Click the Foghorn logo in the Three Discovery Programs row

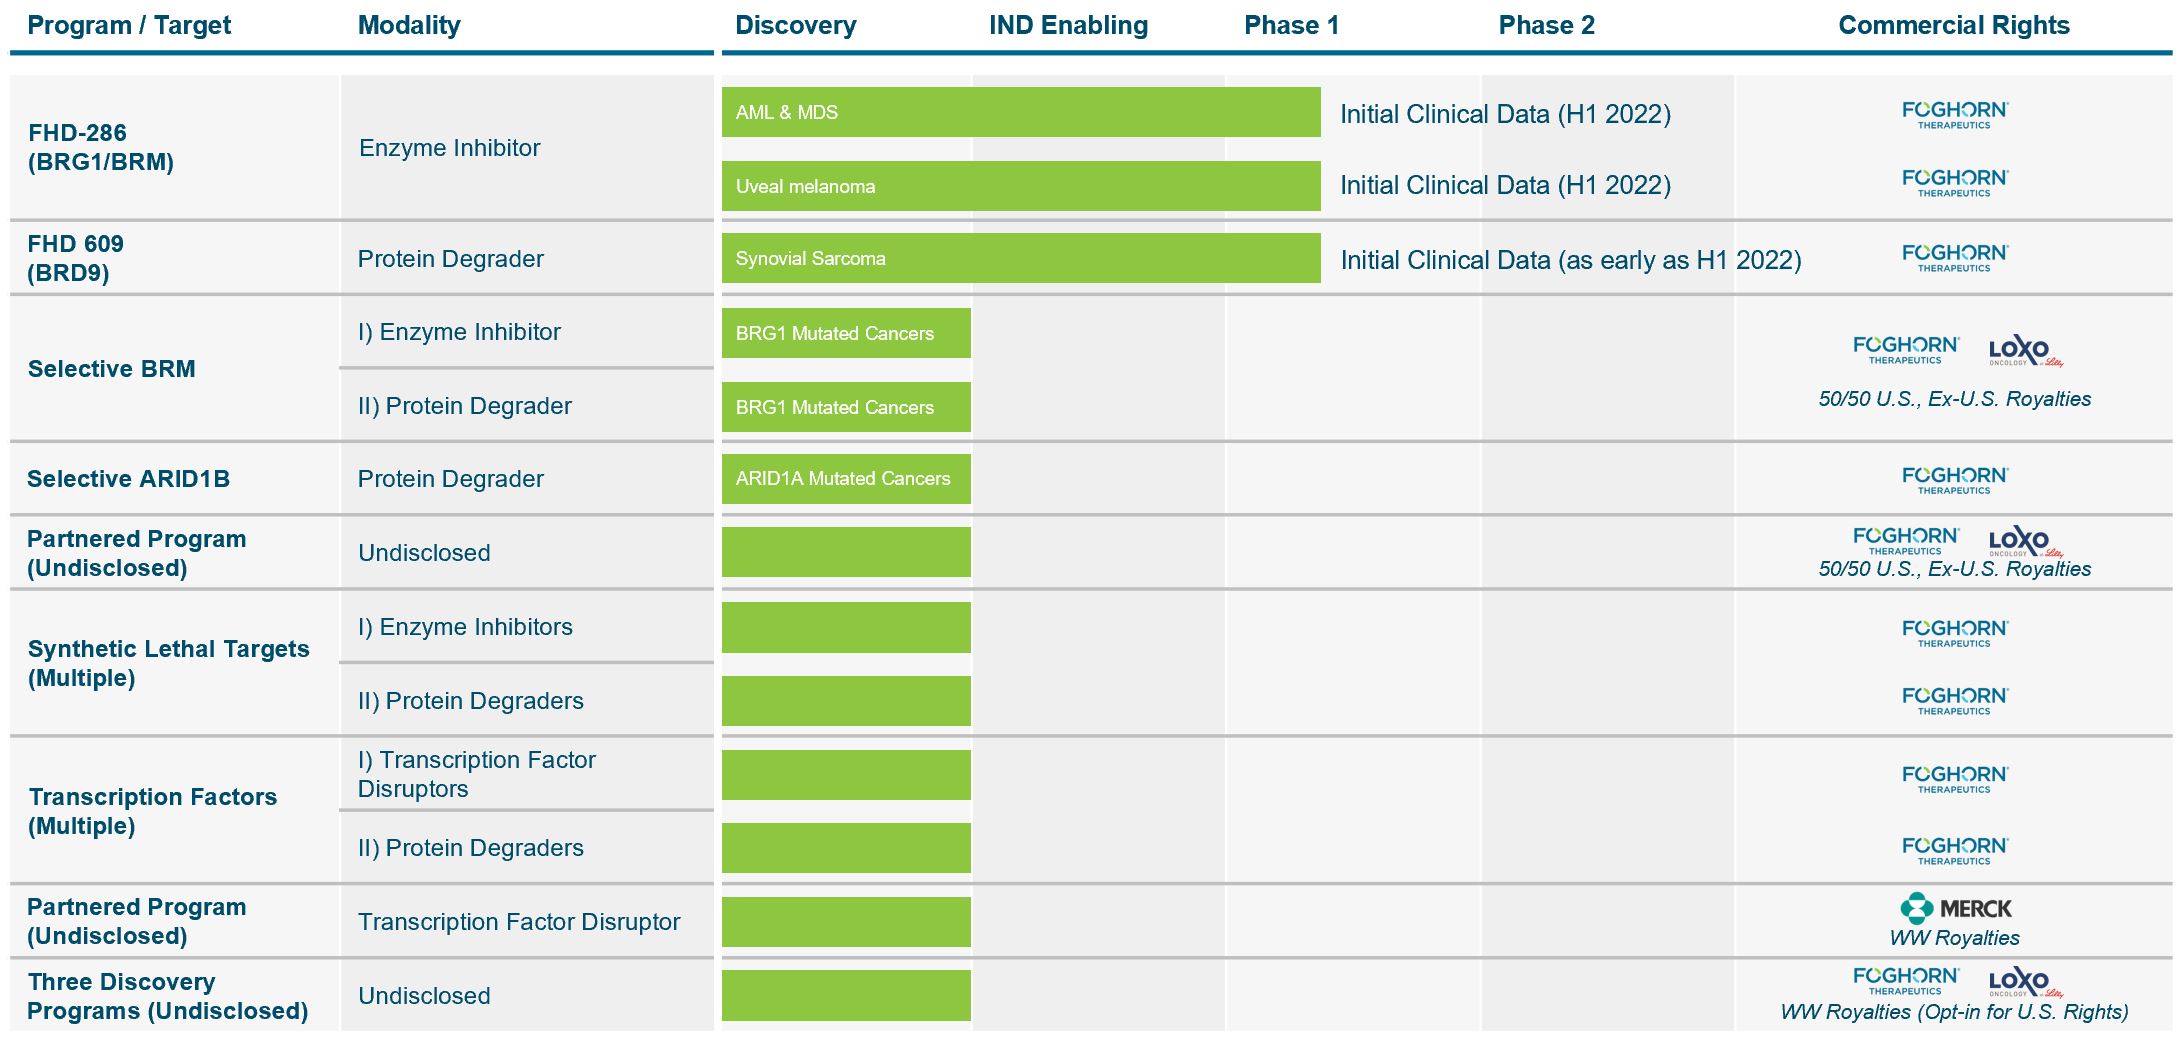pos(1906,980)
